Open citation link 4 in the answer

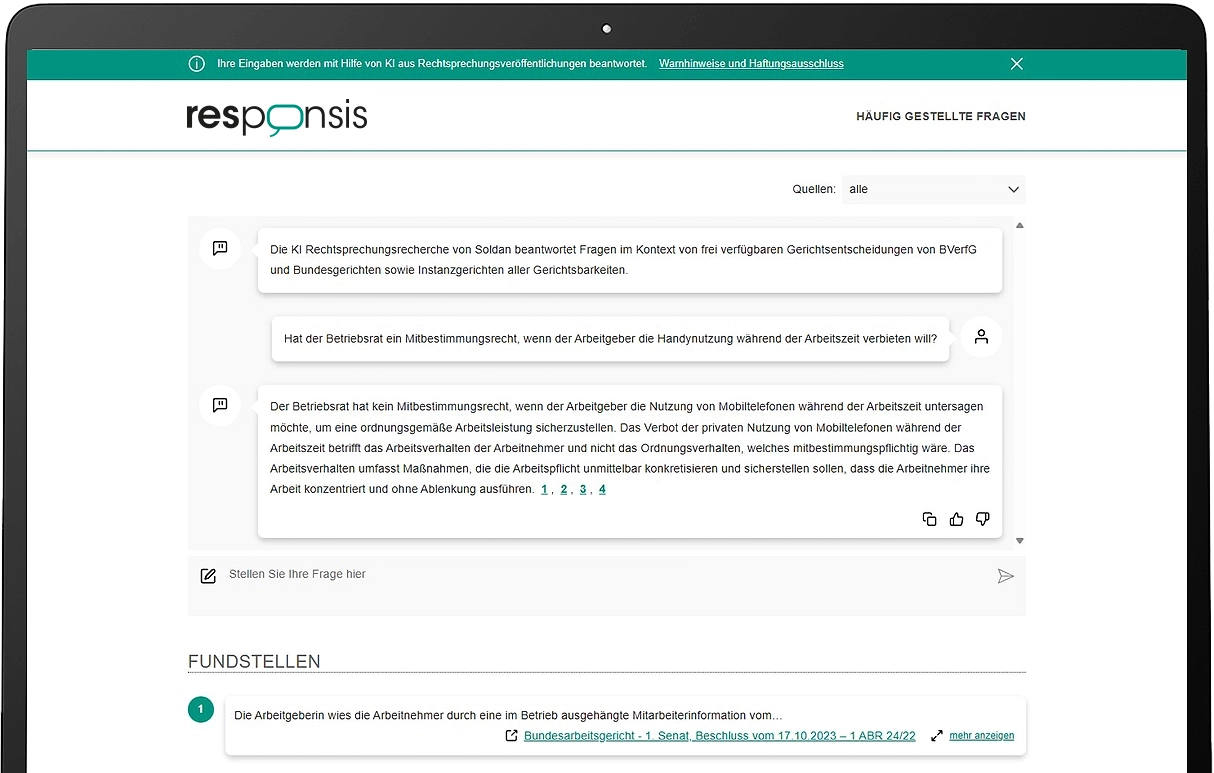click(x=602, y=490)
